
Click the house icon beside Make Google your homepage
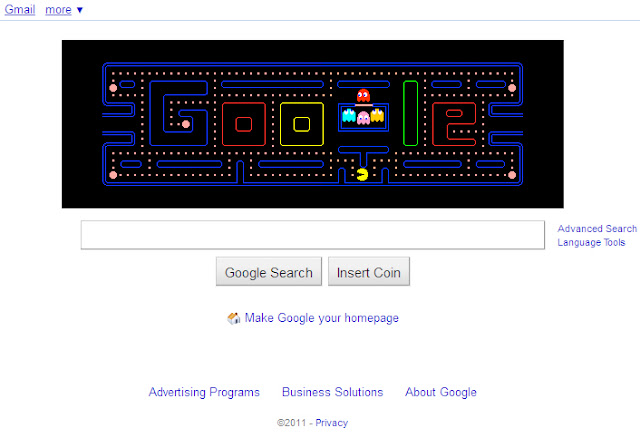coord(233,318)
